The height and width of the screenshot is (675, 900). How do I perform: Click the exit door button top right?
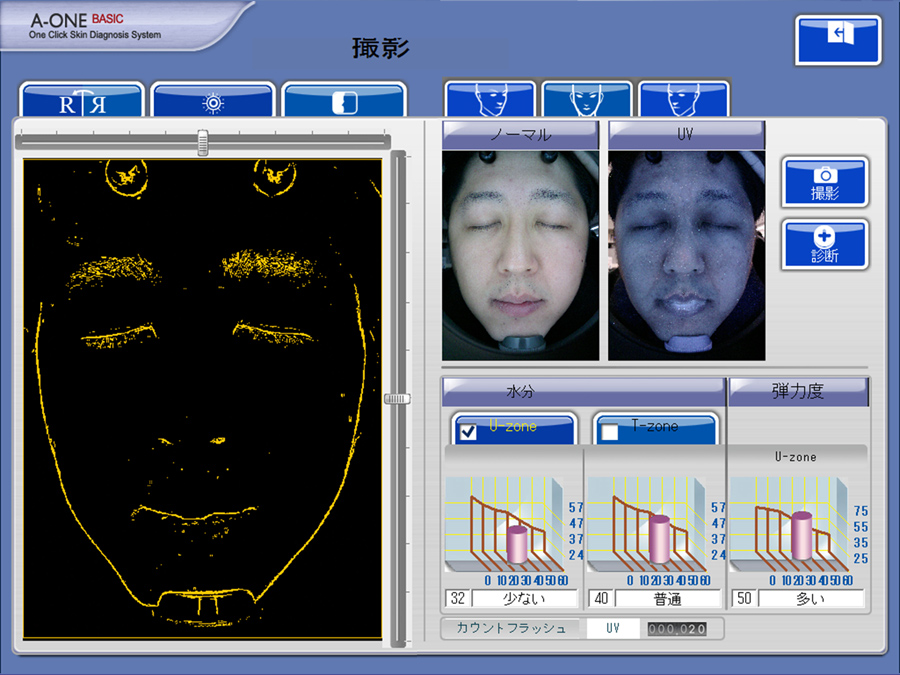click(x=837, y=40)
